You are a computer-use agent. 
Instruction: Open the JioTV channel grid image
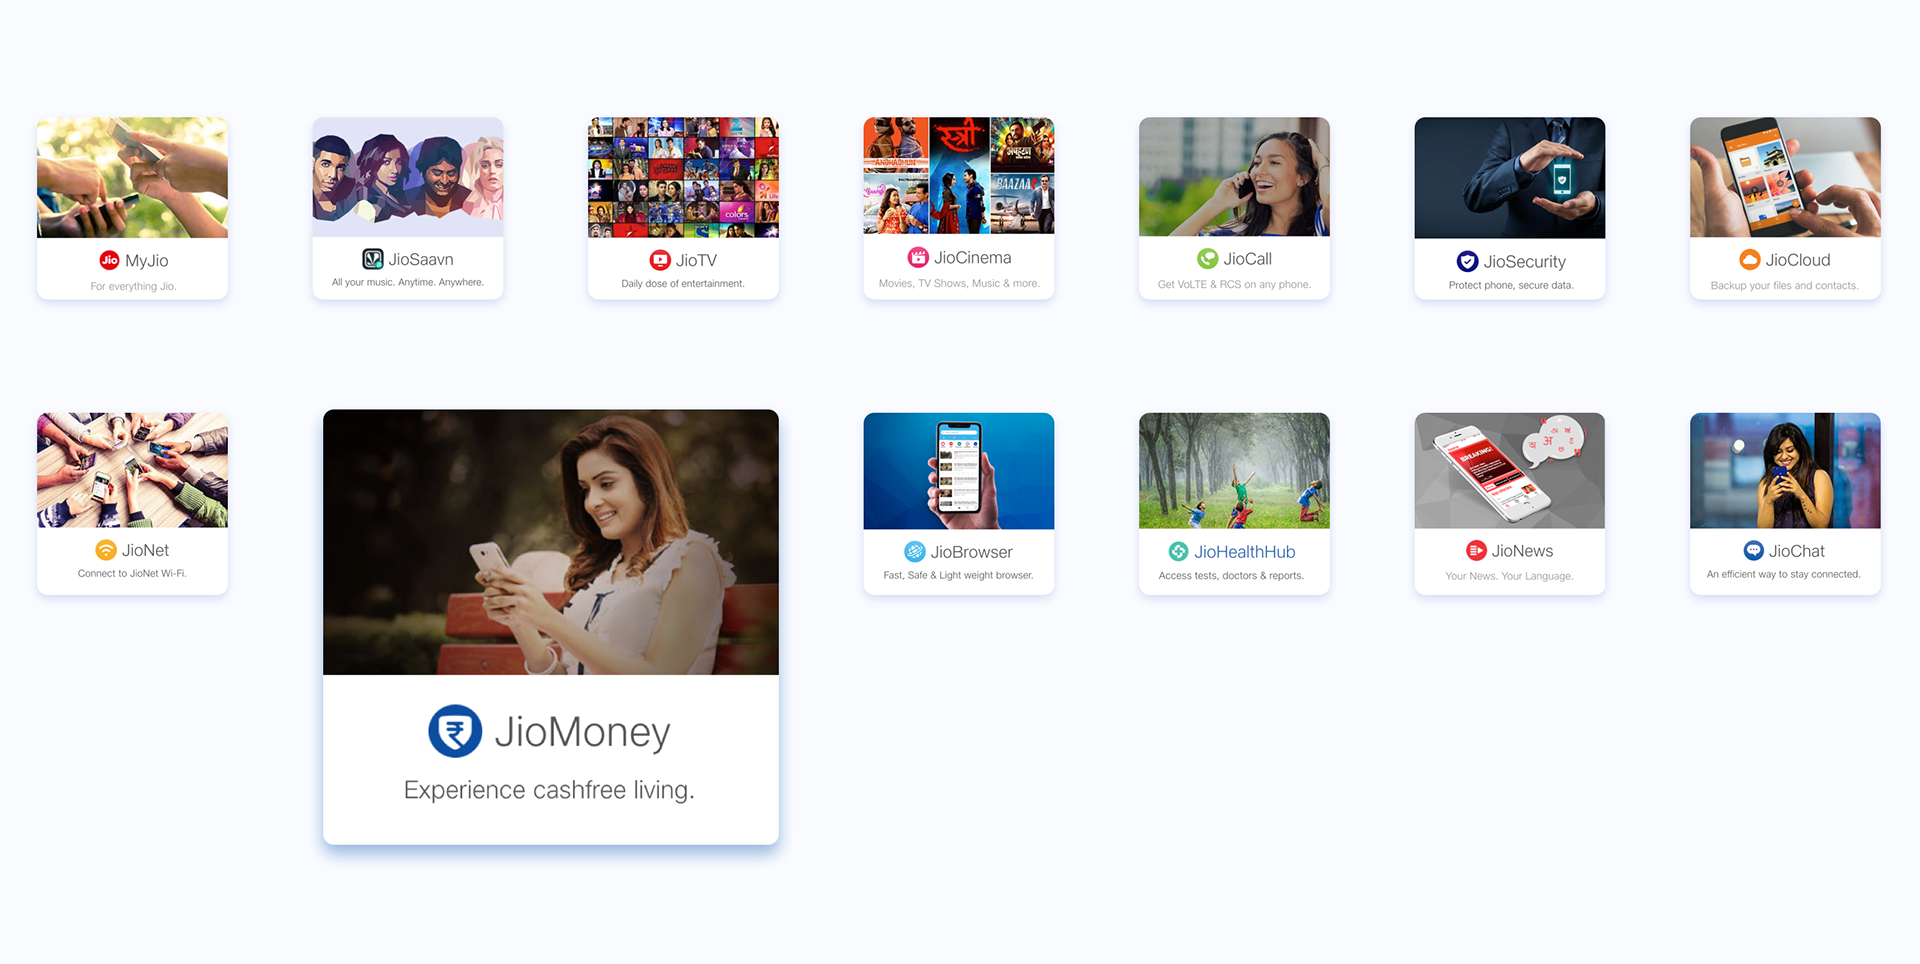(x=683, y=177)
